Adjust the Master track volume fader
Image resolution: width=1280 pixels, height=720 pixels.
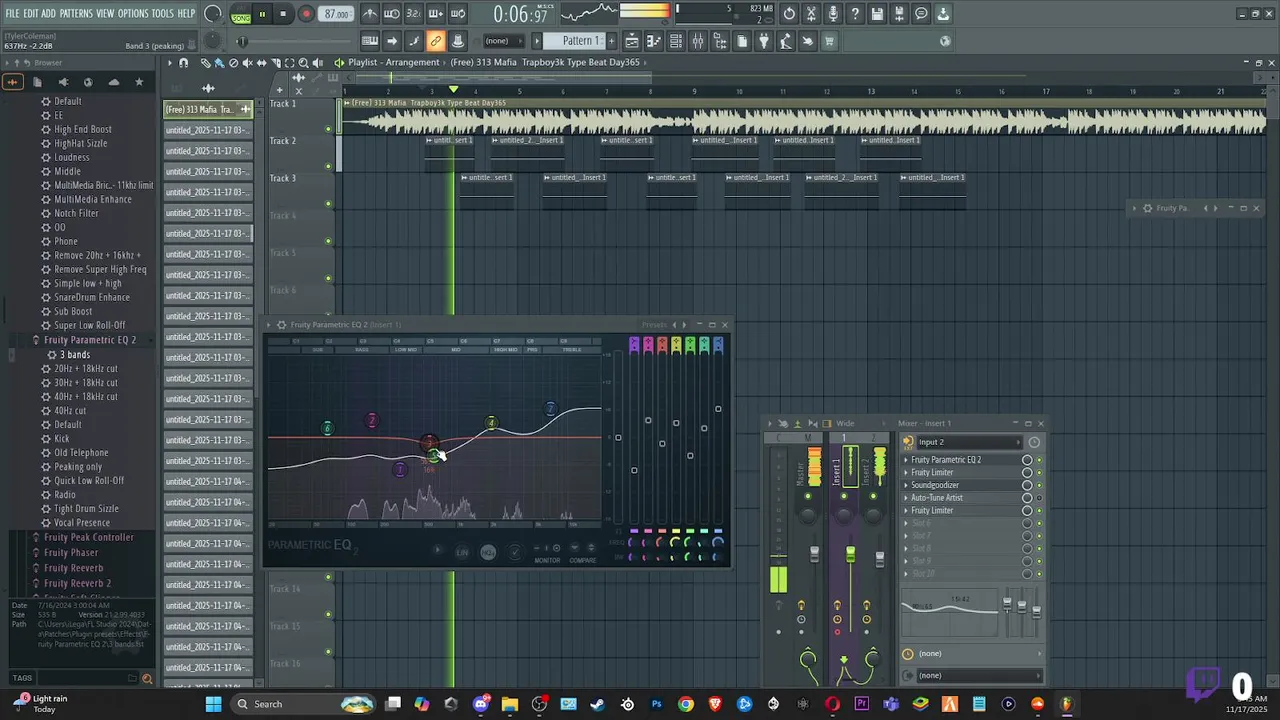pos(814,553)
